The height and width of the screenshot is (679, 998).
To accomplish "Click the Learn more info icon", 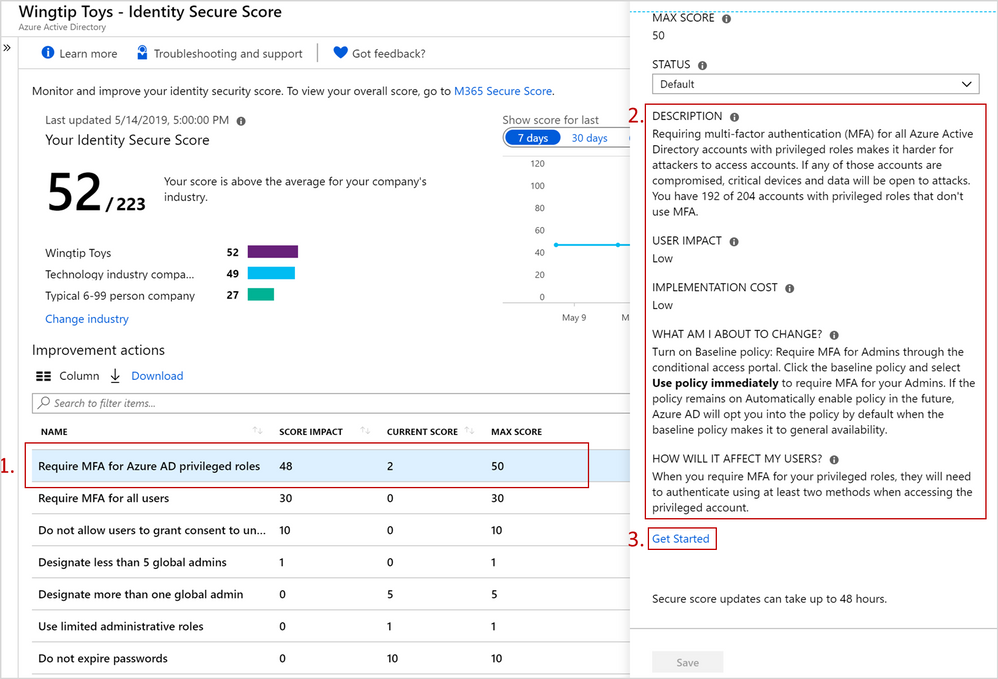I will tap(47, 53).
